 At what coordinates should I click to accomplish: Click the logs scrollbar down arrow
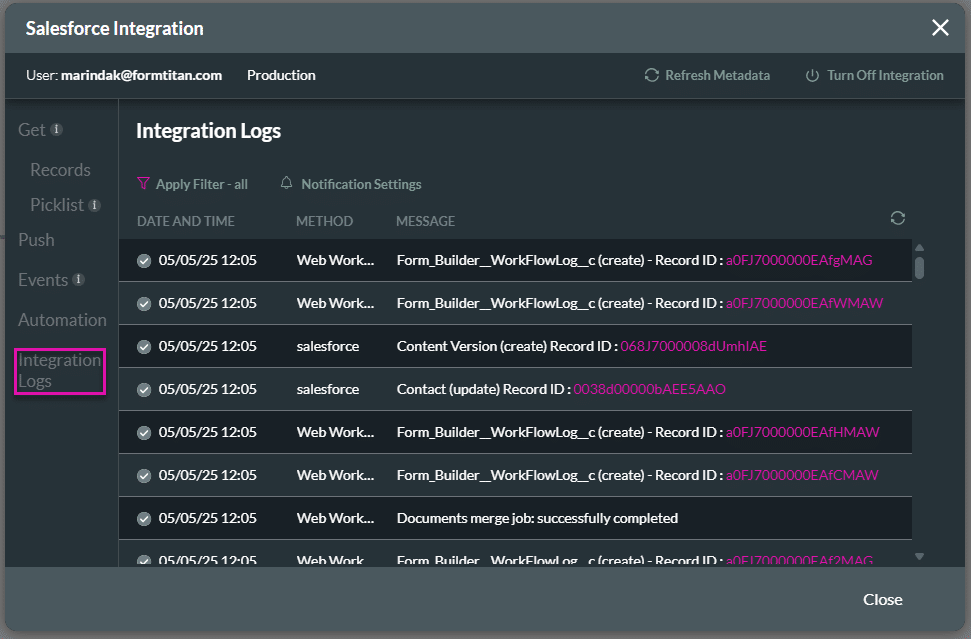(x=920, y=557)
